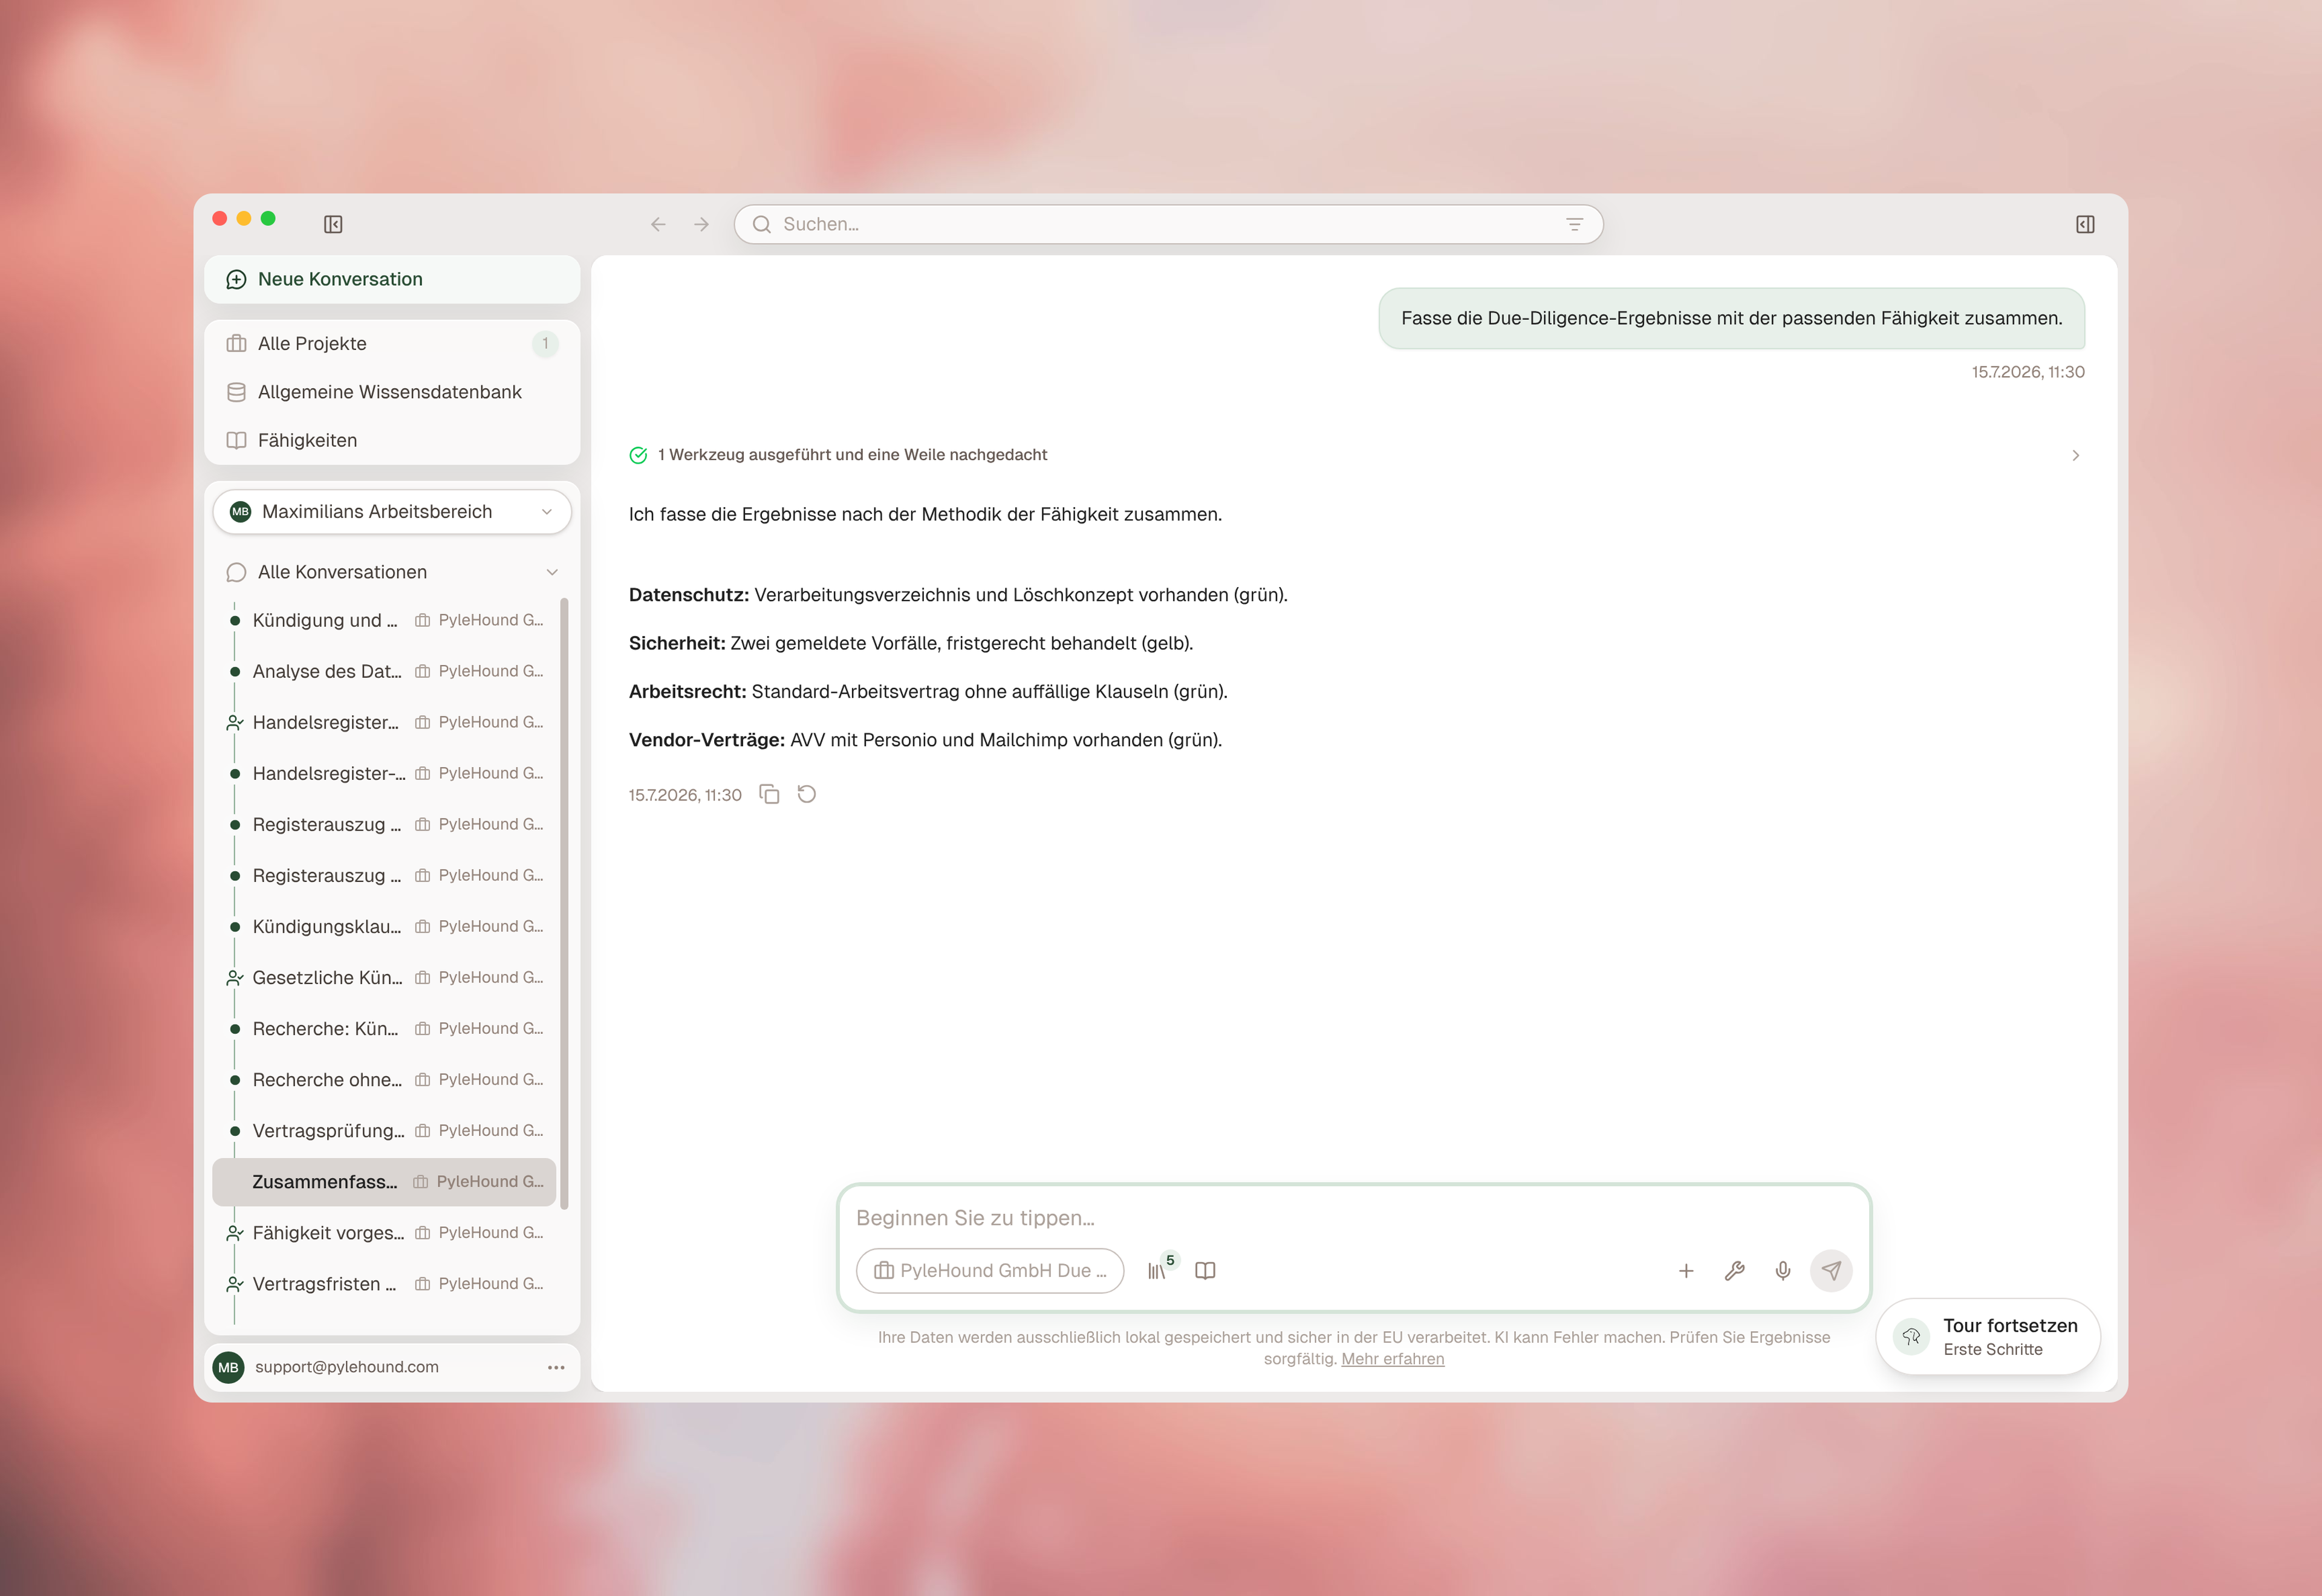This screenshot has width=2322, height=1596.
Task: Open conversation 'Fähigkeit vorges...'
Action: pos(385,1232)
